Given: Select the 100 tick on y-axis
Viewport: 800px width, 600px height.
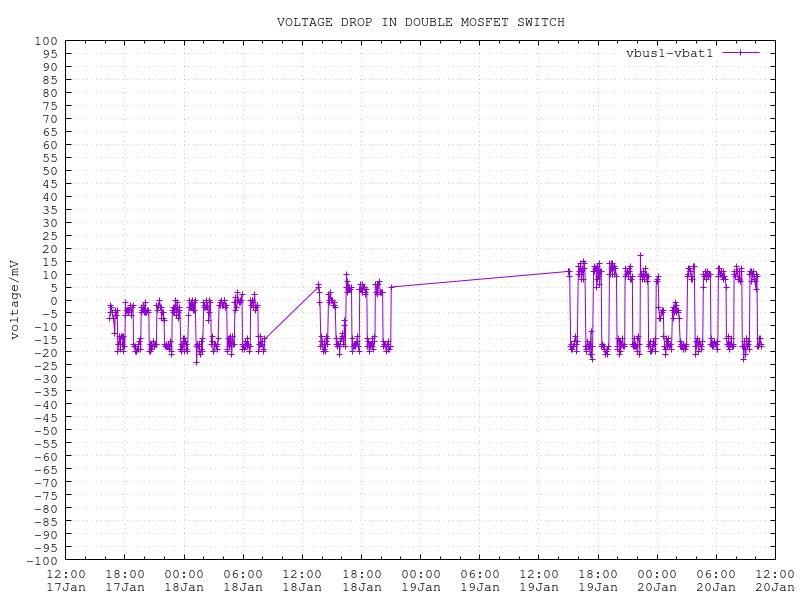Looking at the screenshot, I should [x=47, y=41].
